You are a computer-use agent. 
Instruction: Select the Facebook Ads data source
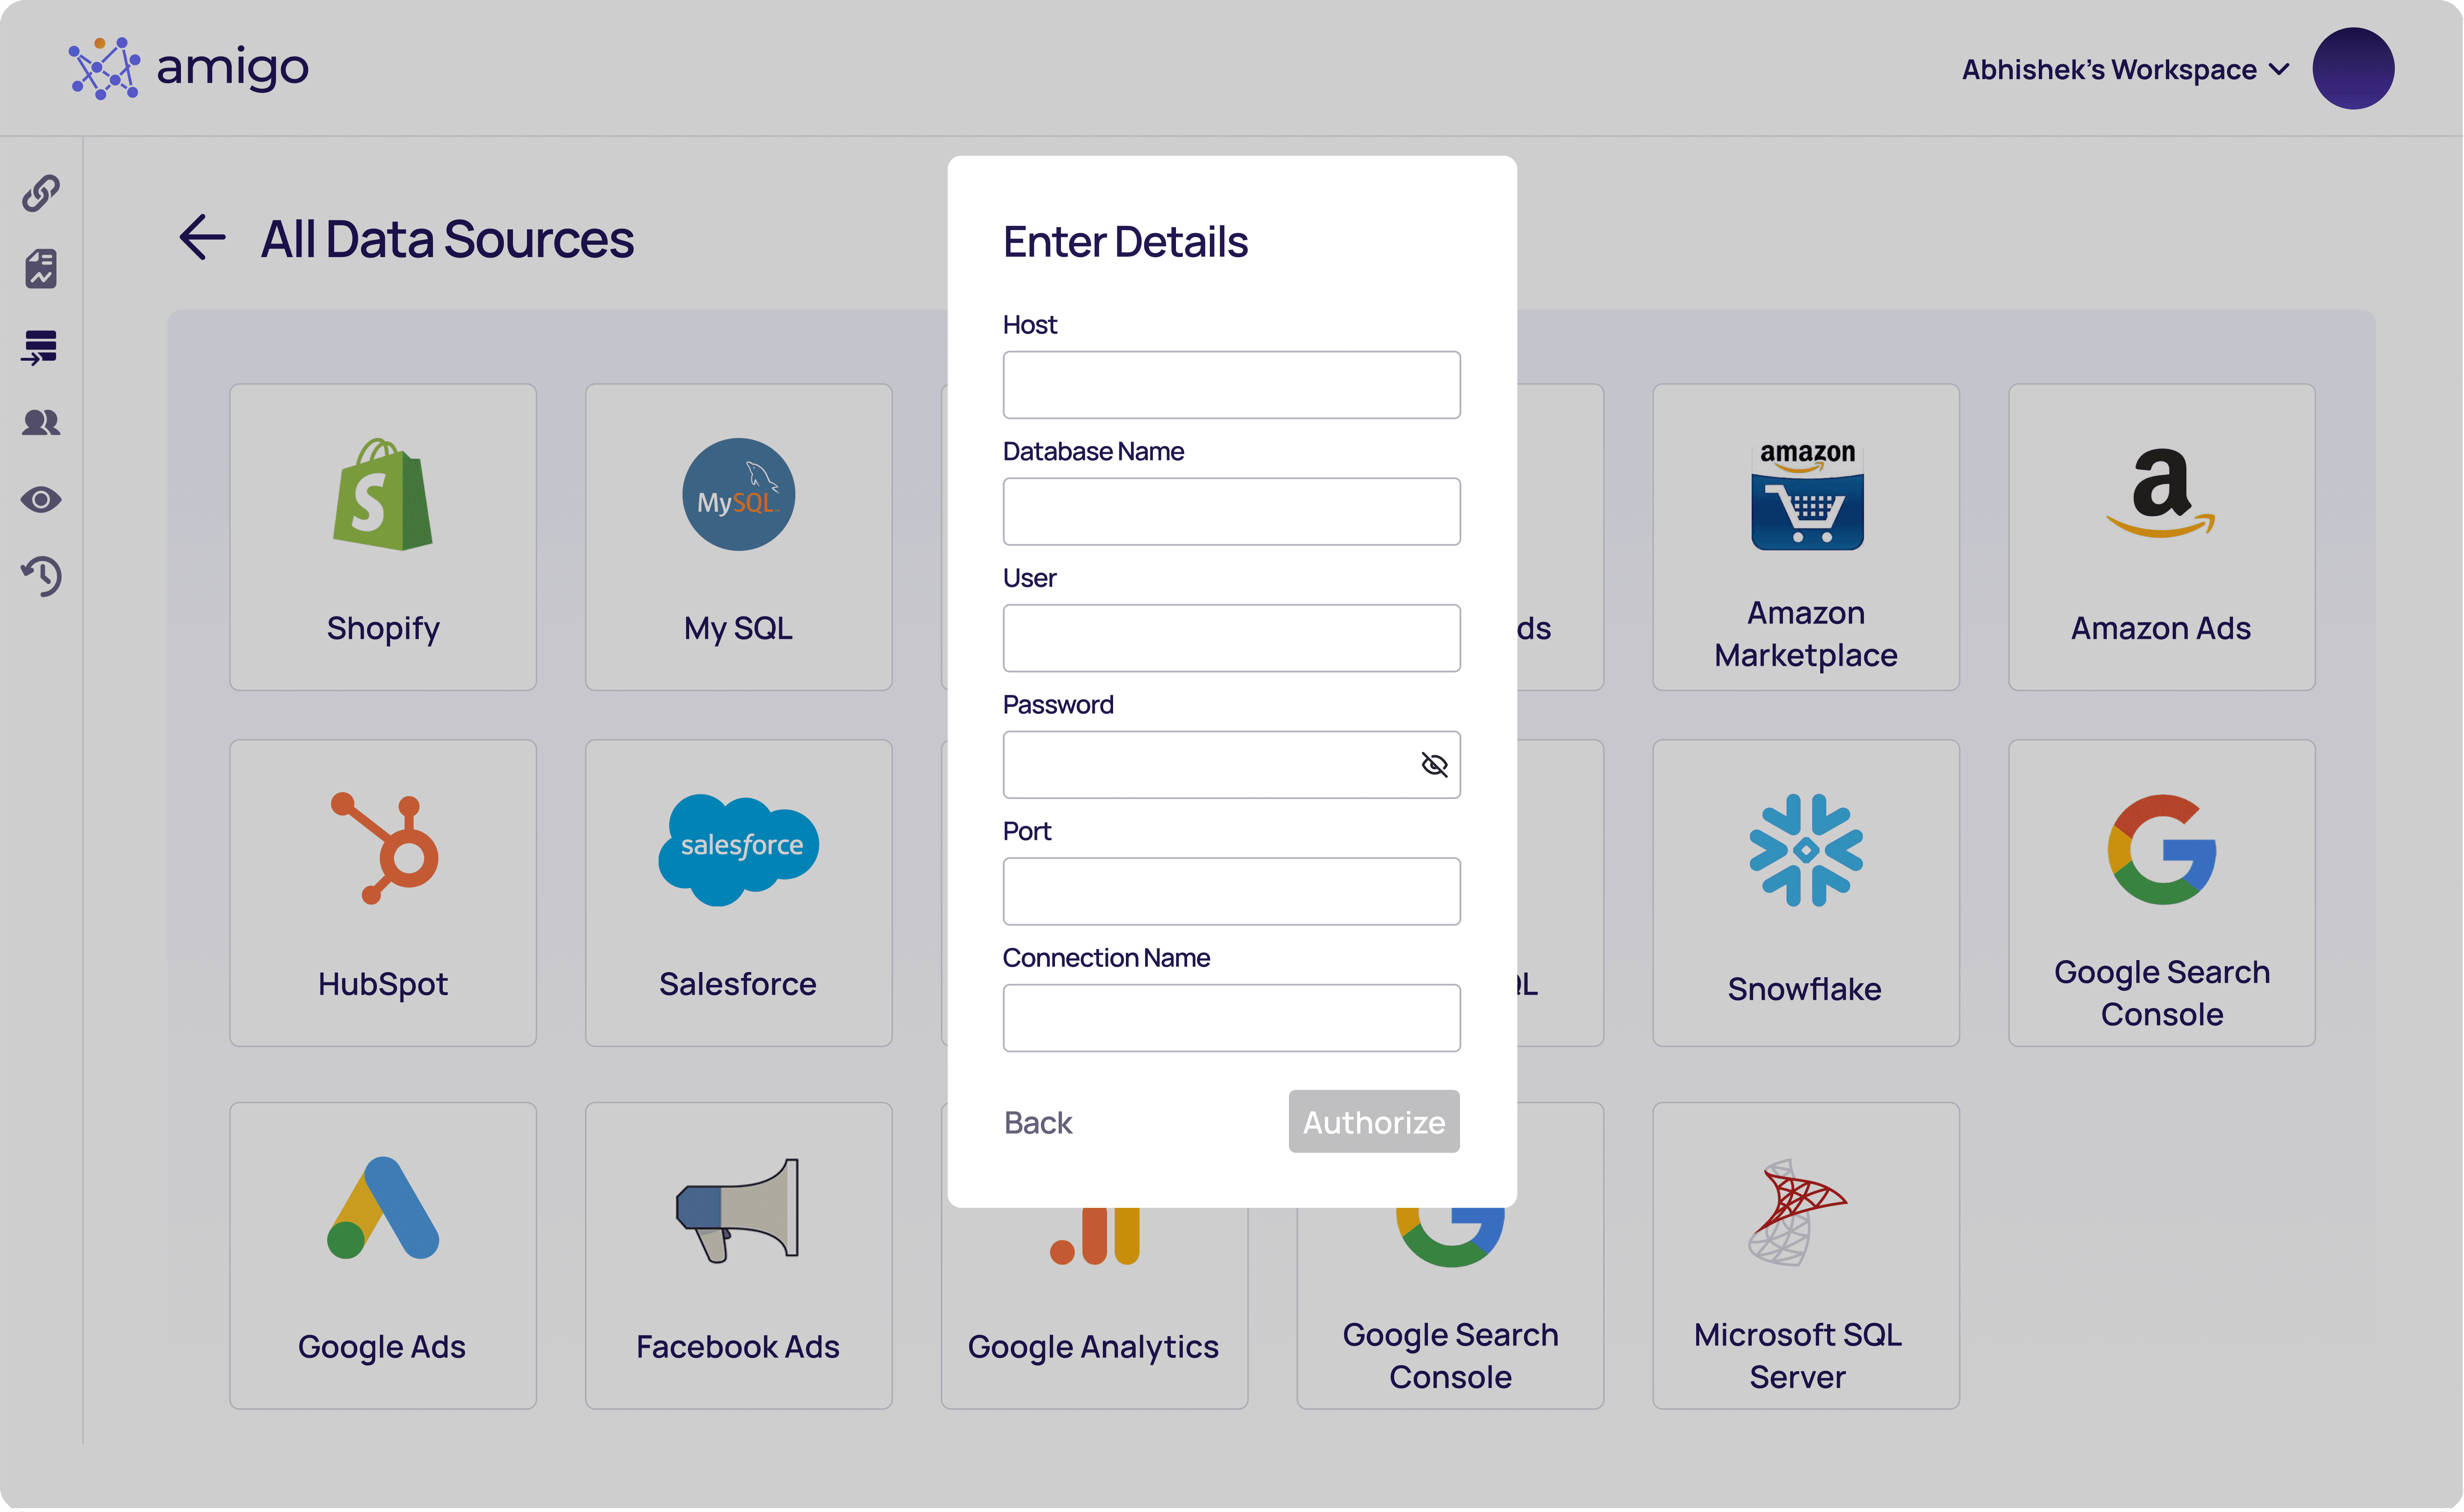[x=739, y=1257]
